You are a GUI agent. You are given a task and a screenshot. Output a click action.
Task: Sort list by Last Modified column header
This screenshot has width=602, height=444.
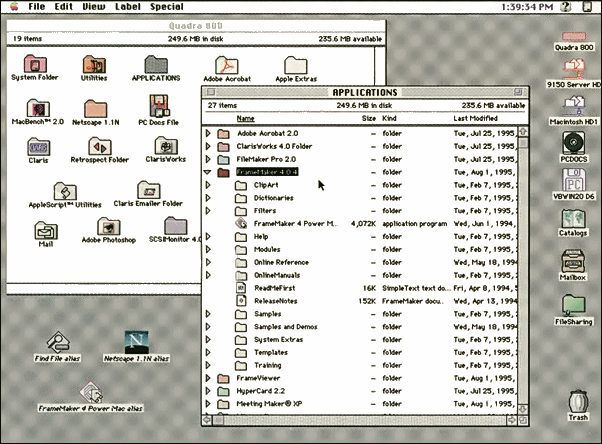[x=475, y=118]
